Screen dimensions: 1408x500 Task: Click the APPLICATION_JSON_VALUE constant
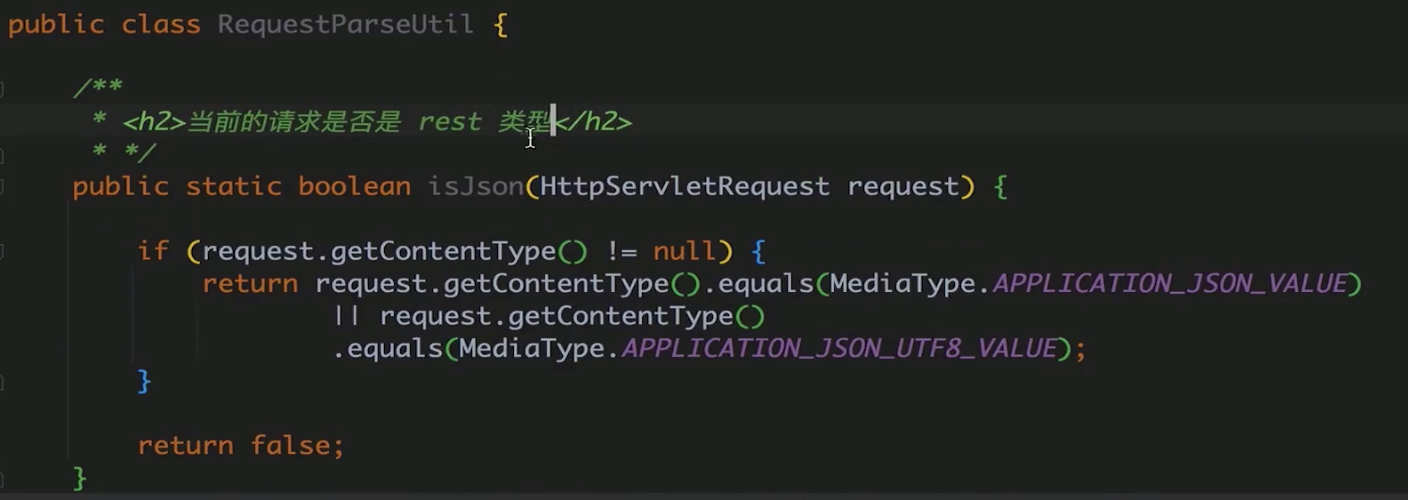pyautogui.click(x=1170, y=283)
